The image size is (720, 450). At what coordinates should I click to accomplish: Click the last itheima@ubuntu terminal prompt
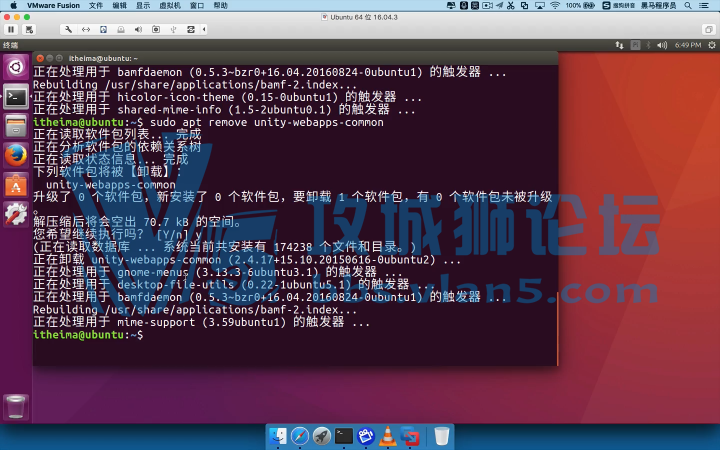tap(88, 335)
